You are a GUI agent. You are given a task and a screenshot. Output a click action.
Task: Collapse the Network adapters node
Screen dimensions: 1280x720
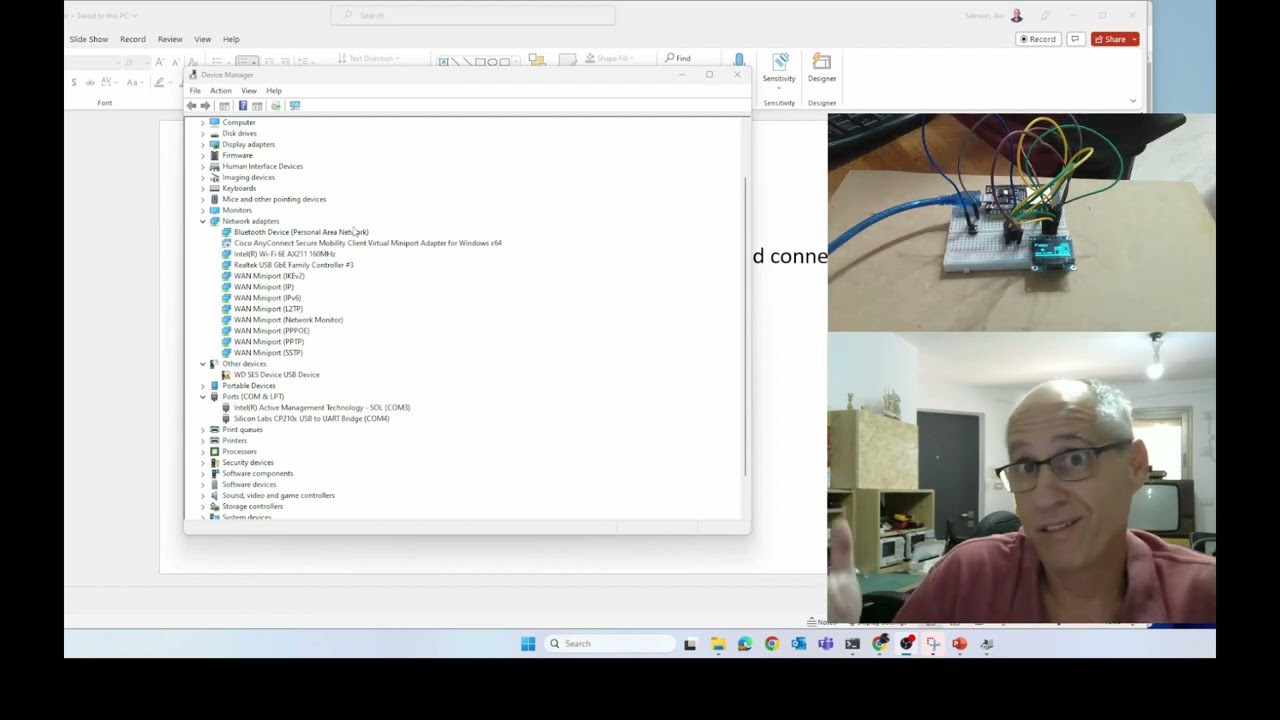coord(203,221)
